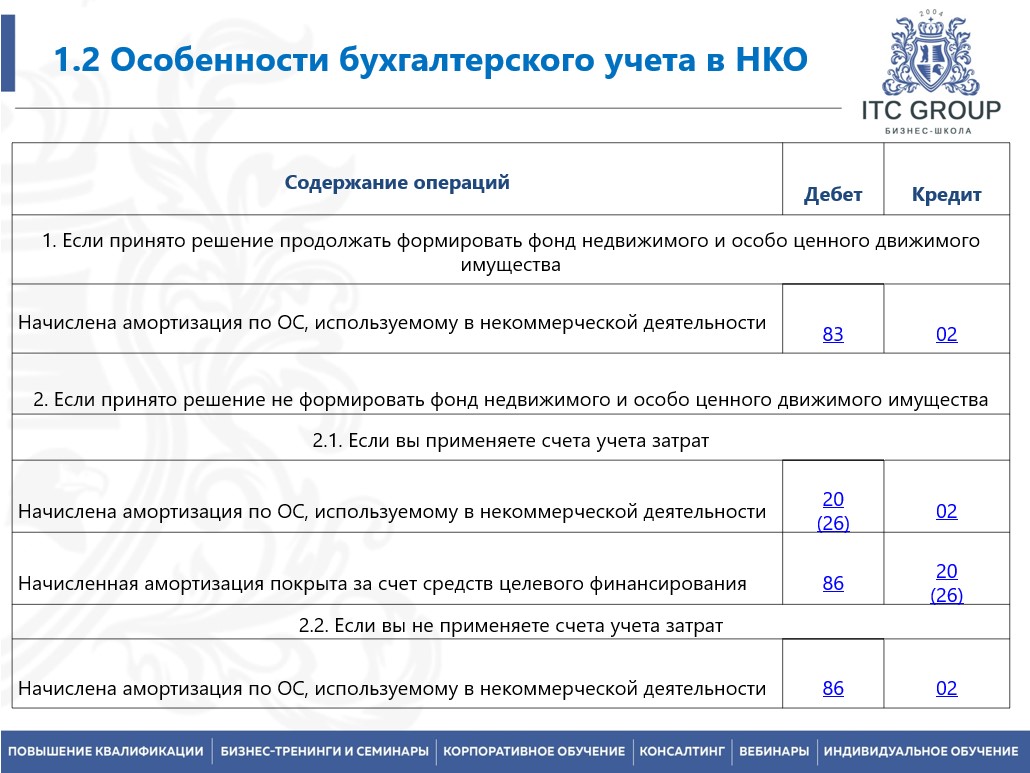Open the account 83 debit link

833,335
